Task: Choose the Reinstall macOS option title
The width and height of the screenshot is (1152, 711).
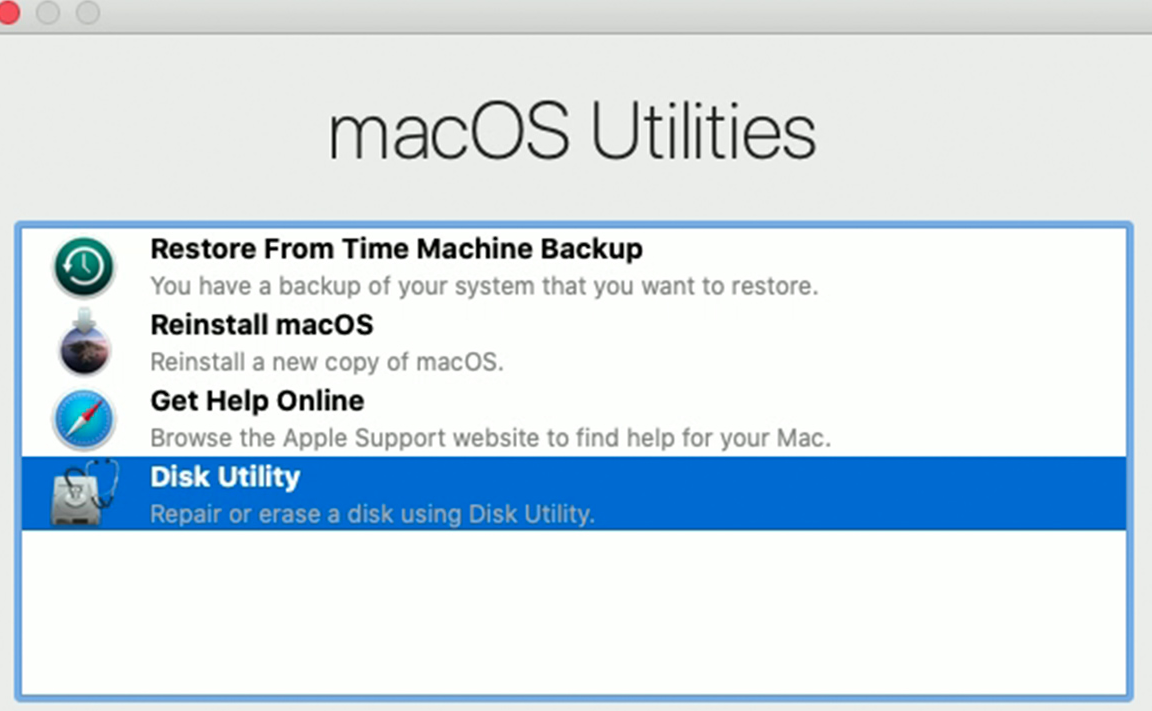Action: point(261,324)
